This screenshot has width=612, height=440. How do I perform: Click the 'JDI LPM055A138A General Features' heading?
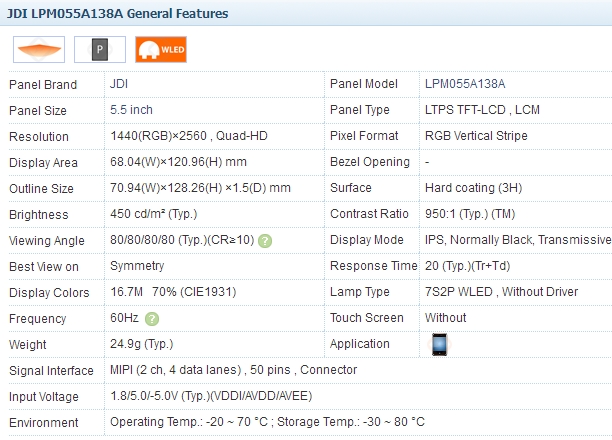click(117, 14)
